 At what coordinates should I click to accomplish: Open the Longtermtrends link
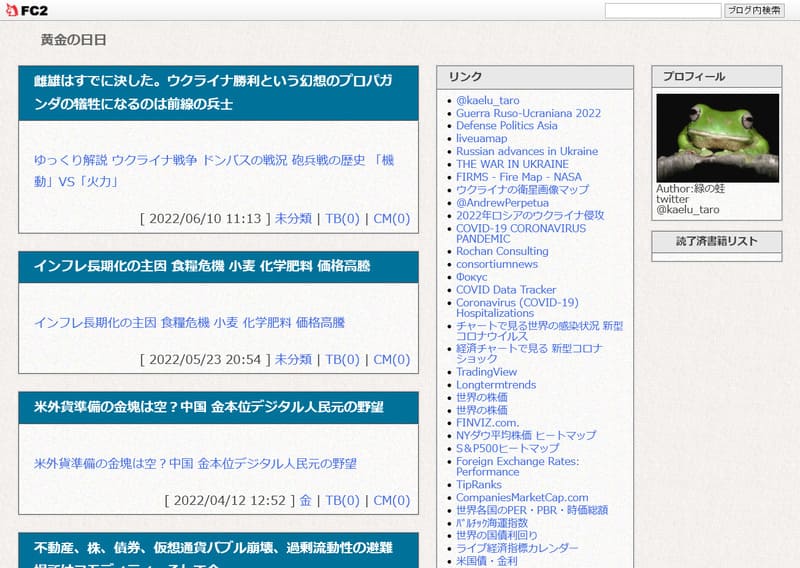pos(495,385)
